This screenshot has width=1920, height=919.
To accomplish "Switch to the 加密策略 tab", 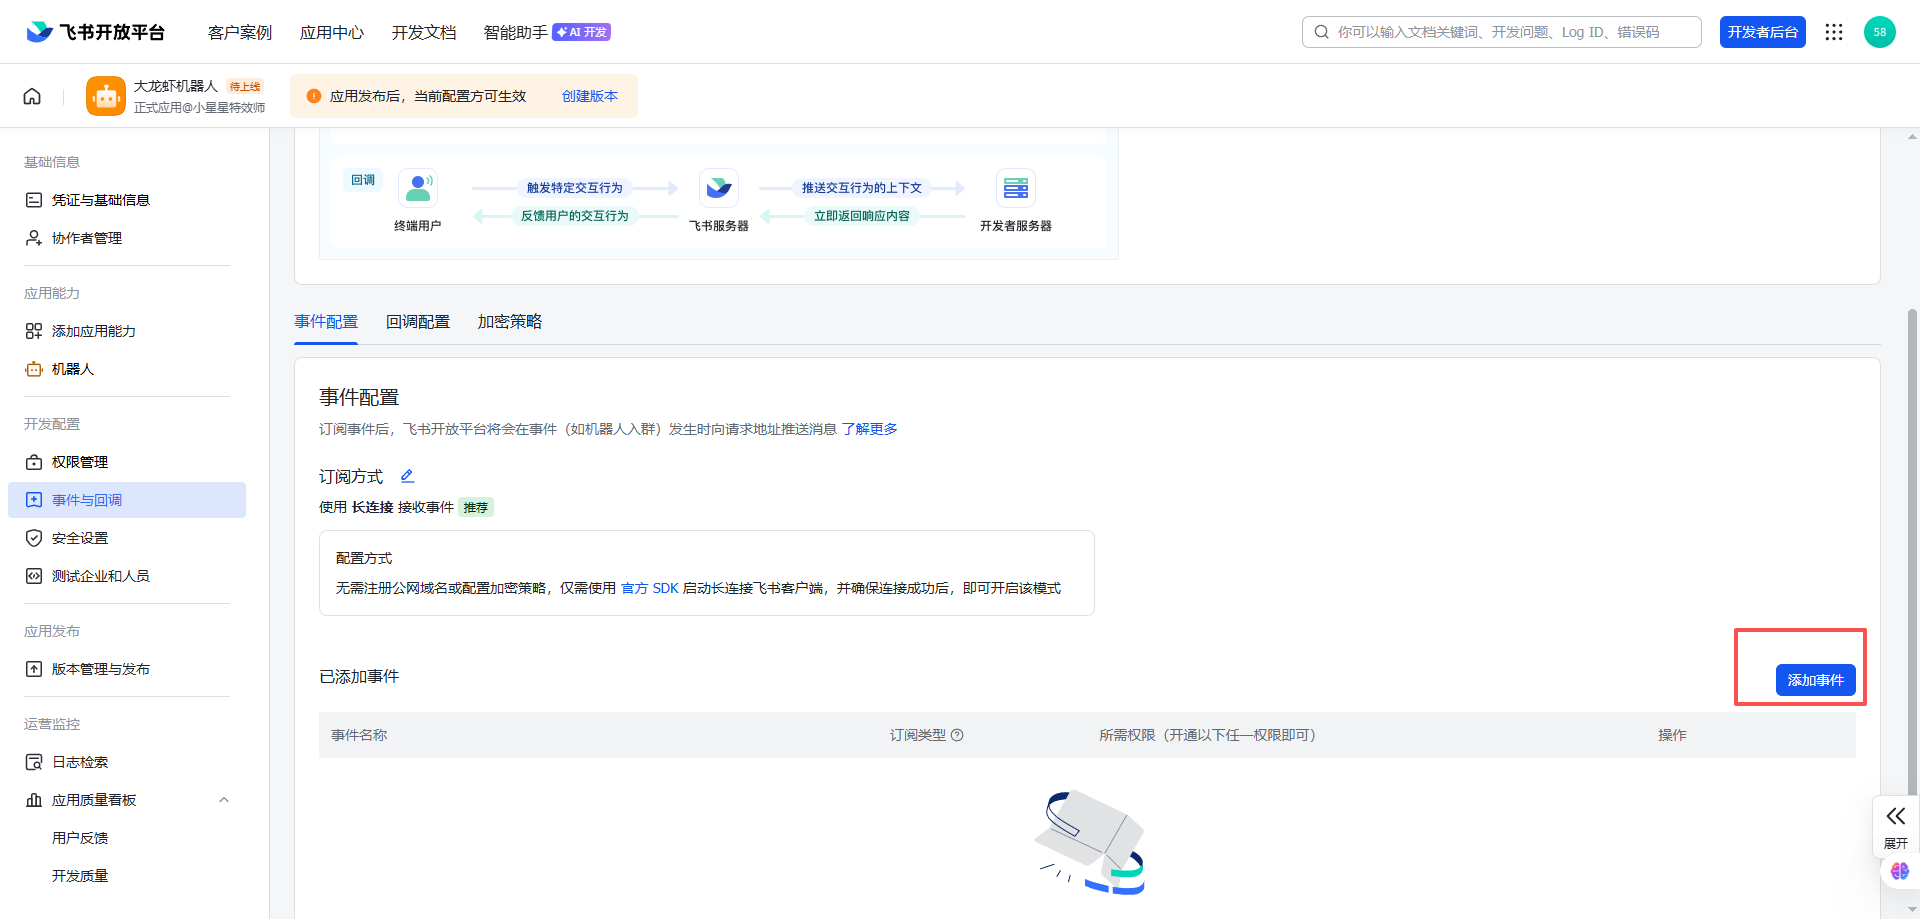I will 509,322.
